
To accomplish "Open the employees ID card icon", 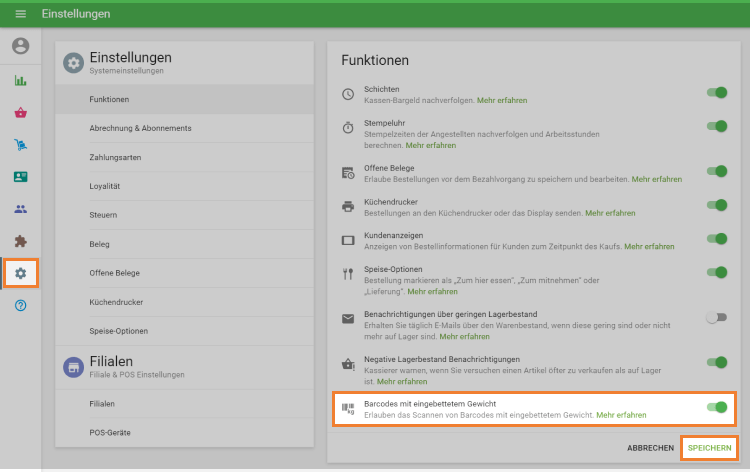I will tap(20, 177).
